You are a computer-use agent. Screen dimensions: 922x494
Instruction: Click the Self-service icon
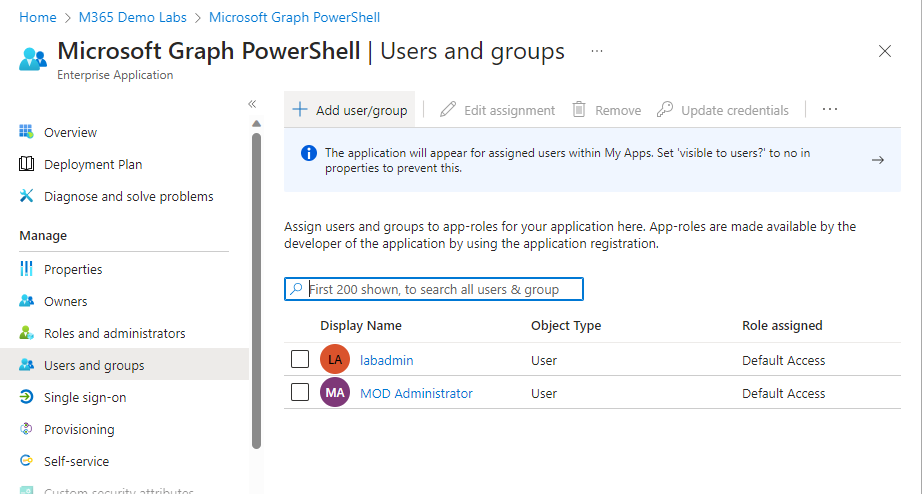(27, 461)
